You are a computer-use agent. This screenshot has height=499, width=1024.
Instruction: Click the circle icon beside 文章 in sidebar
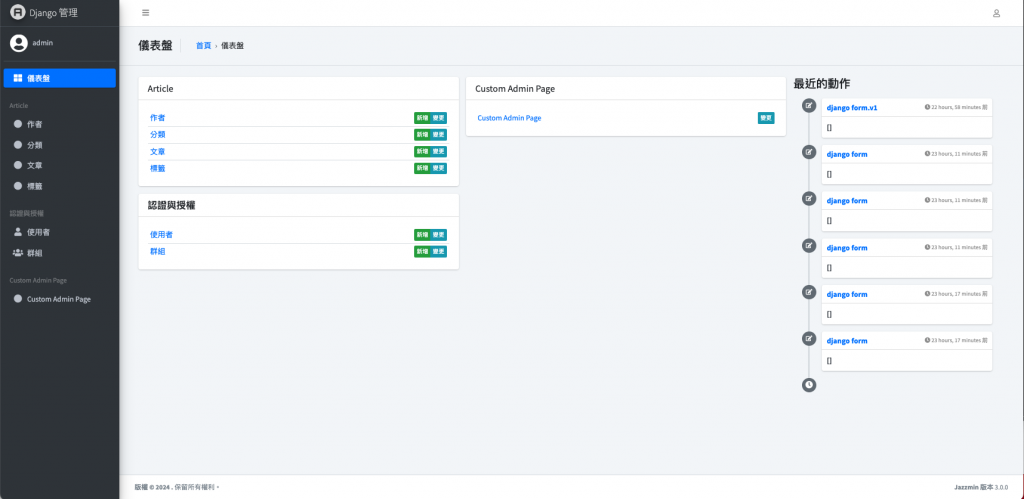pyautogui.click(x=18, y=165)
